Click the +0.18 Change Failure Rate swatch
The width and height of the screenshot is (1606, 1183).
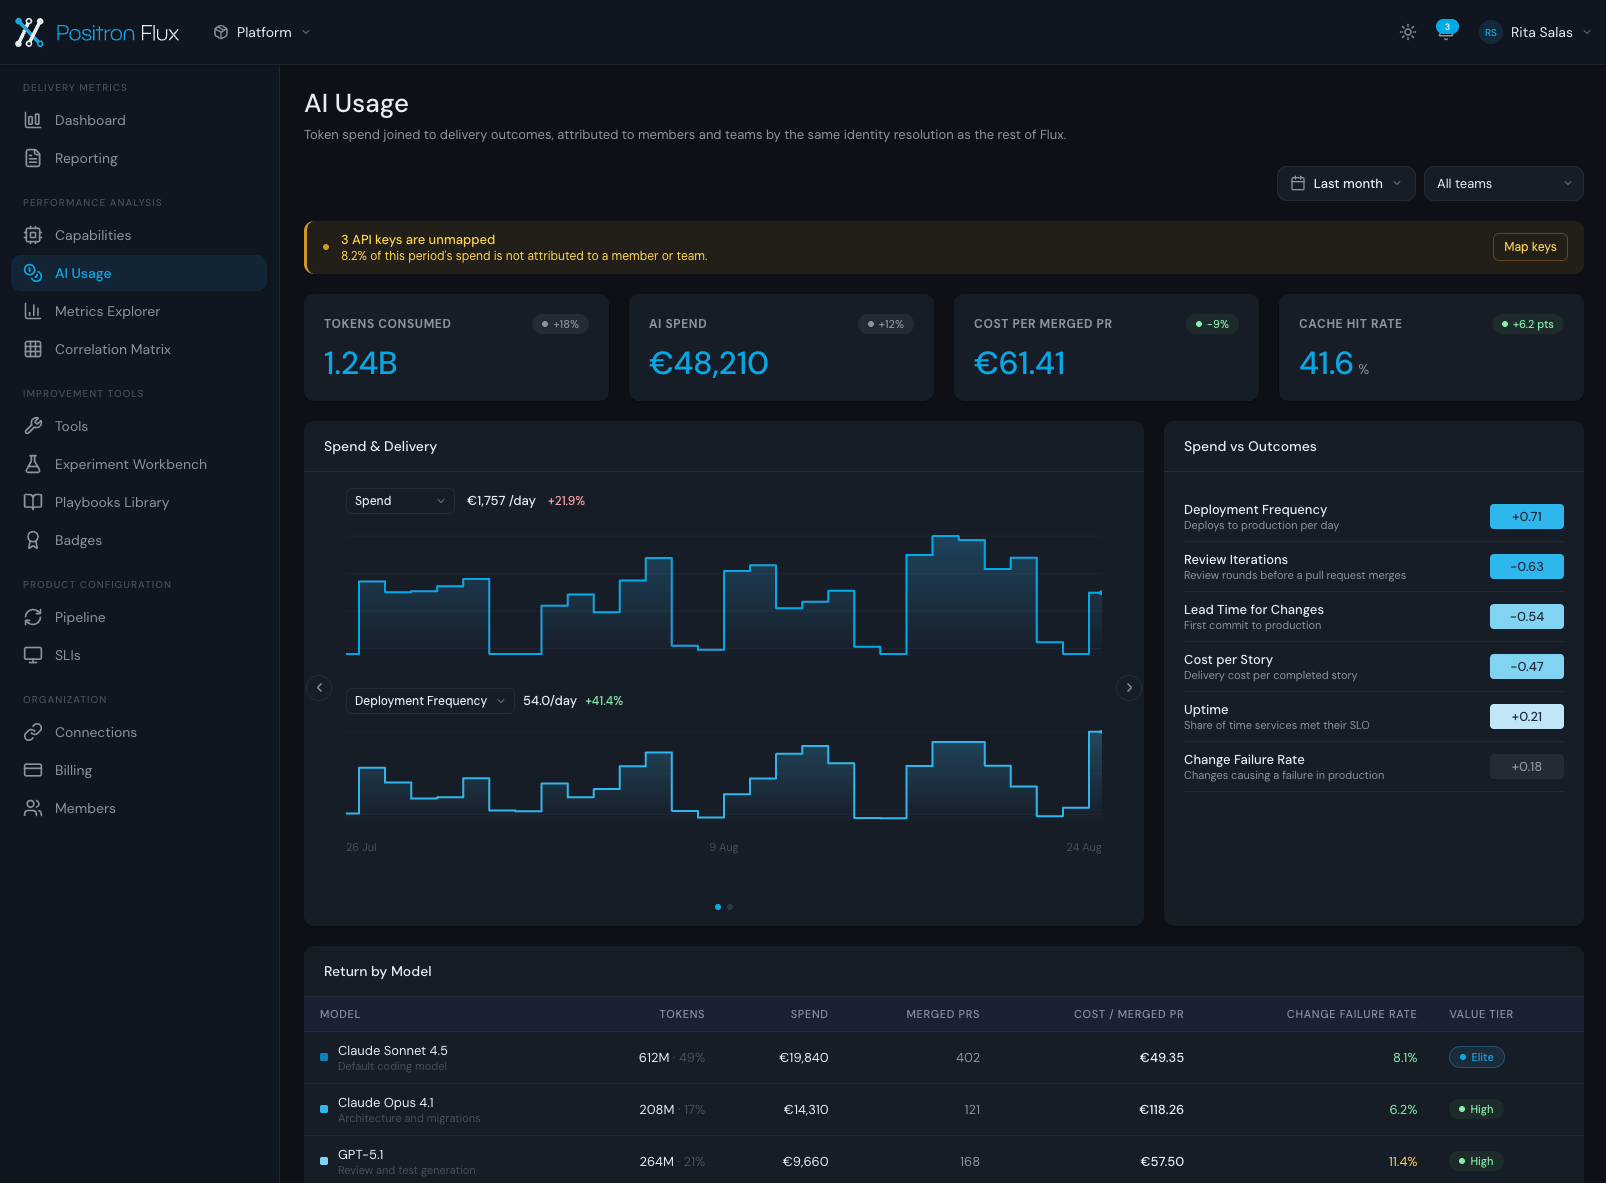[x=1527, y=767]
